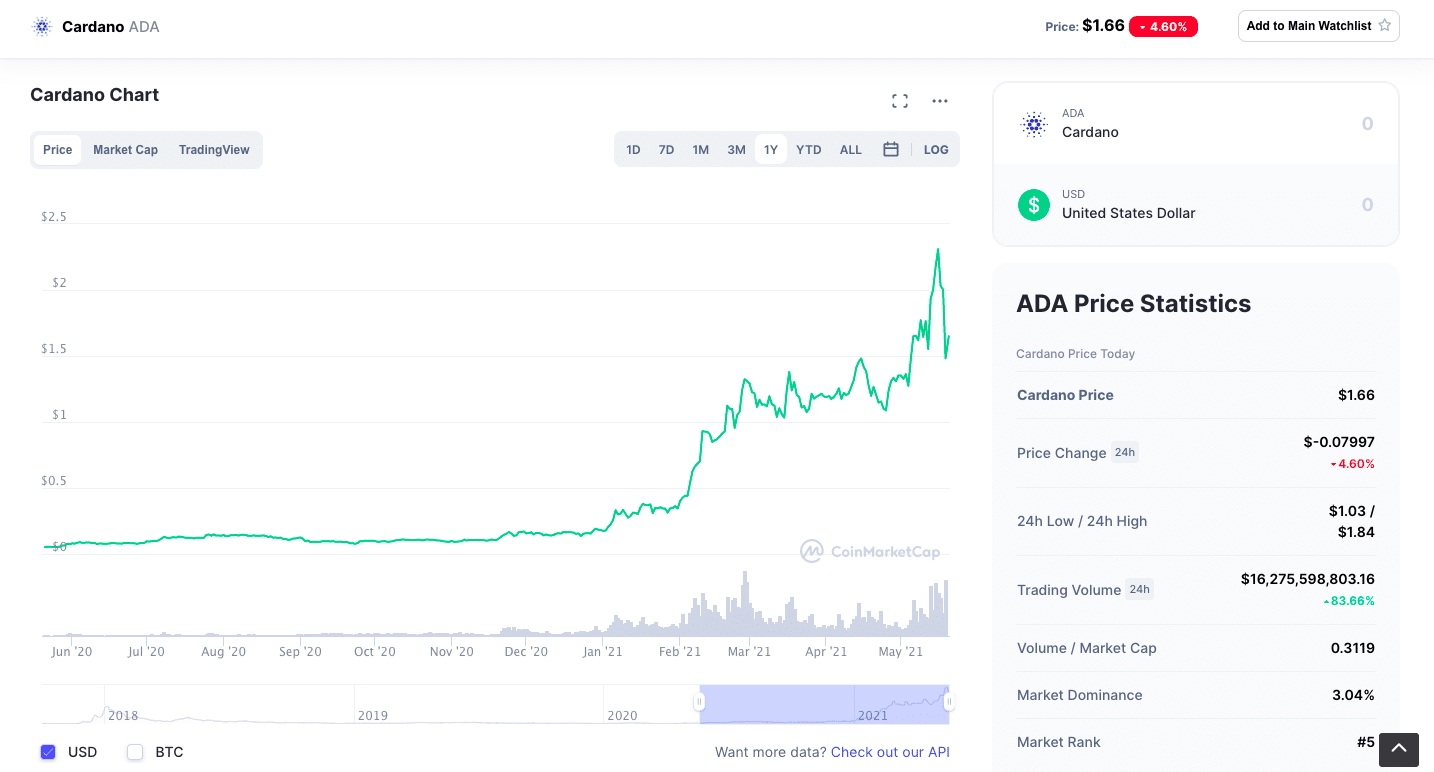Select the 7D time range
The image size is (1434, 772).
point(666,150)
